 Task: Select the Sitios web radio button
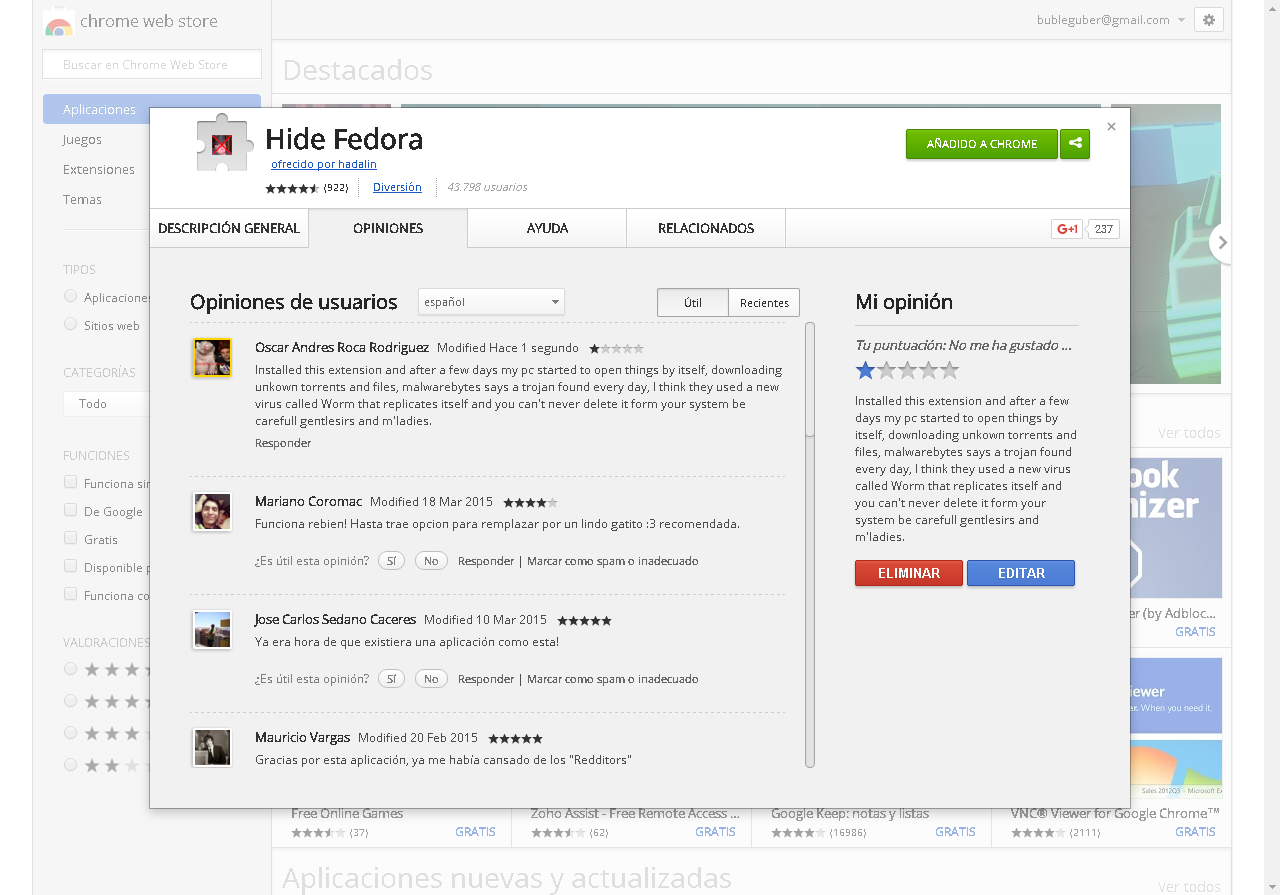70,324
